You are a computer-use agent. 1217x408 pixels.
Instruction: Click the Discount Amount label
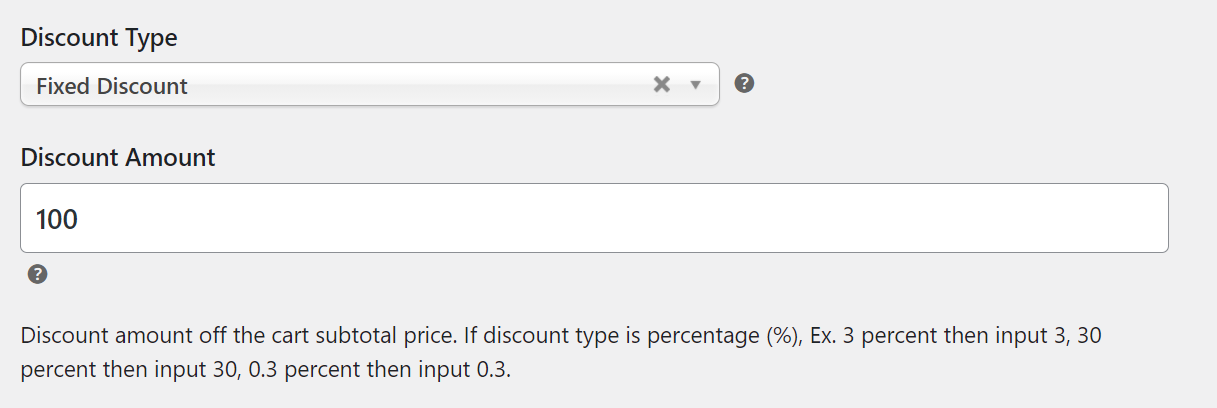[118, 157]
